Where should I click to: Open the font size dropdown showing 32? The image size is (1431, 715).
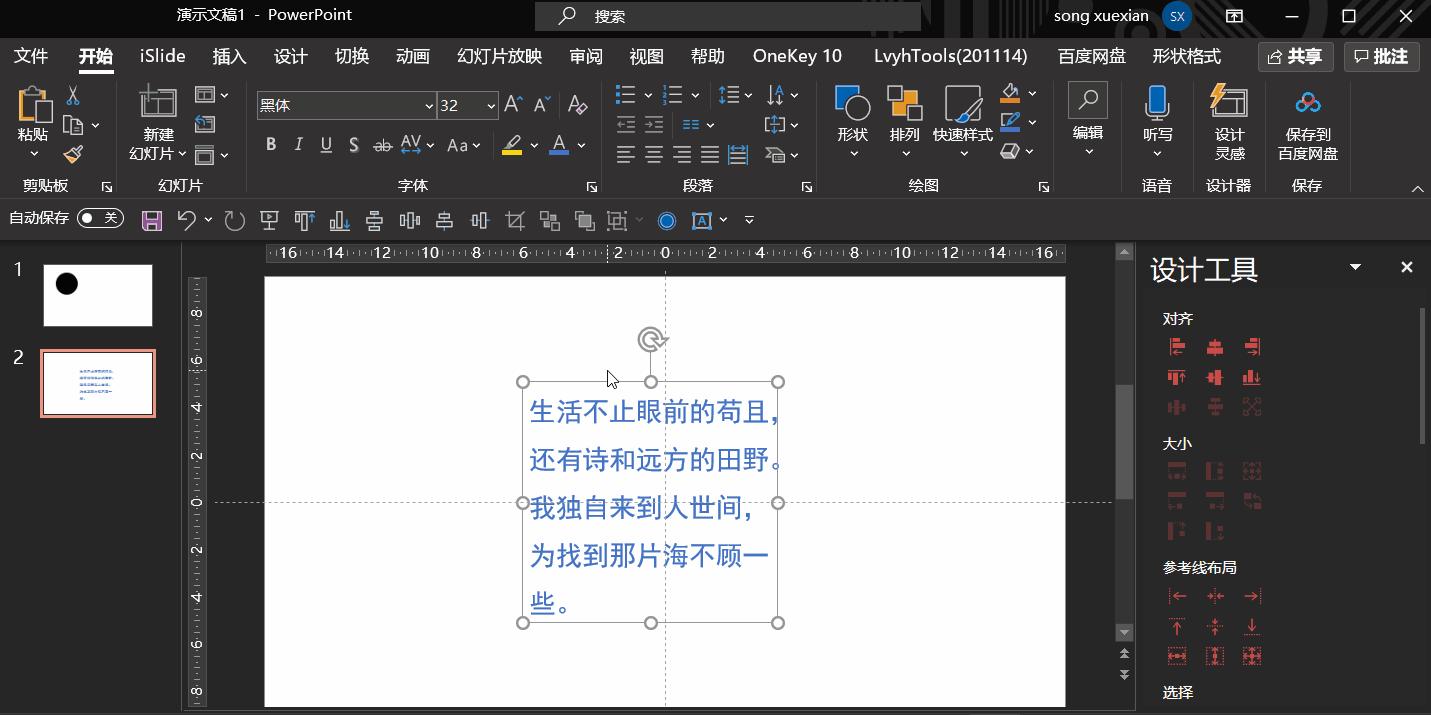[490, 105]
